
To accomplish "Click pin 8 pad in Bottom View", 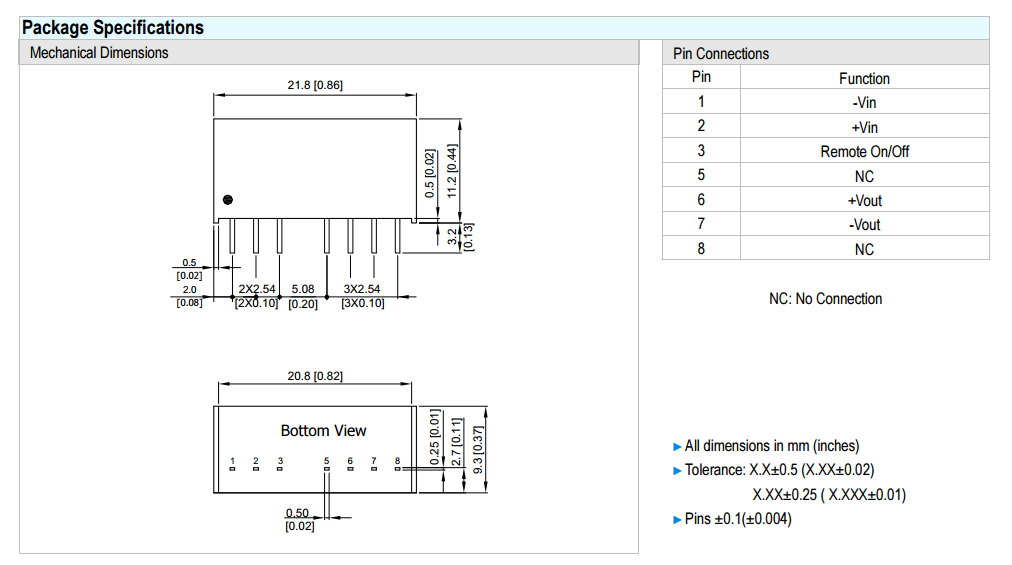I will [397, 471].
